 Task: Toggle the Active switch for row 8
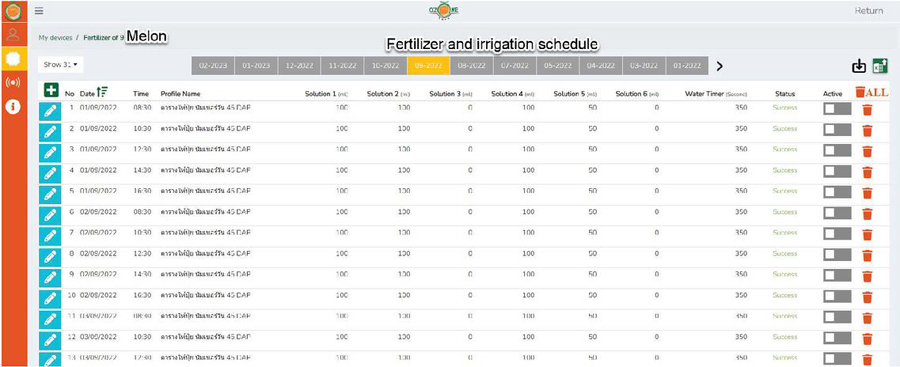(x=837, y=254)
